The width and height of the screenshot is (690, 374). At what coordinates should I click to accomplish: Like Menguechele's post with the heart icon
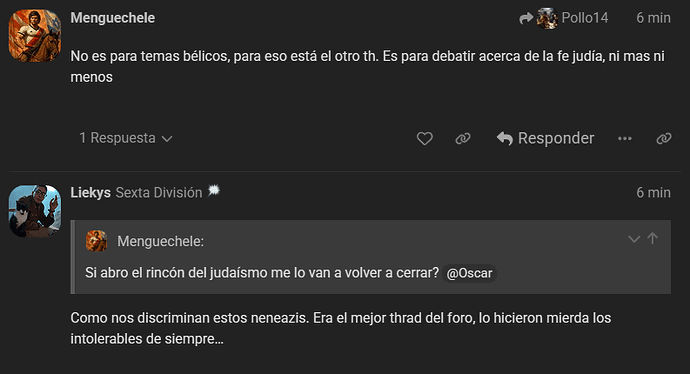pyautogui.click(x=425, y=139)
